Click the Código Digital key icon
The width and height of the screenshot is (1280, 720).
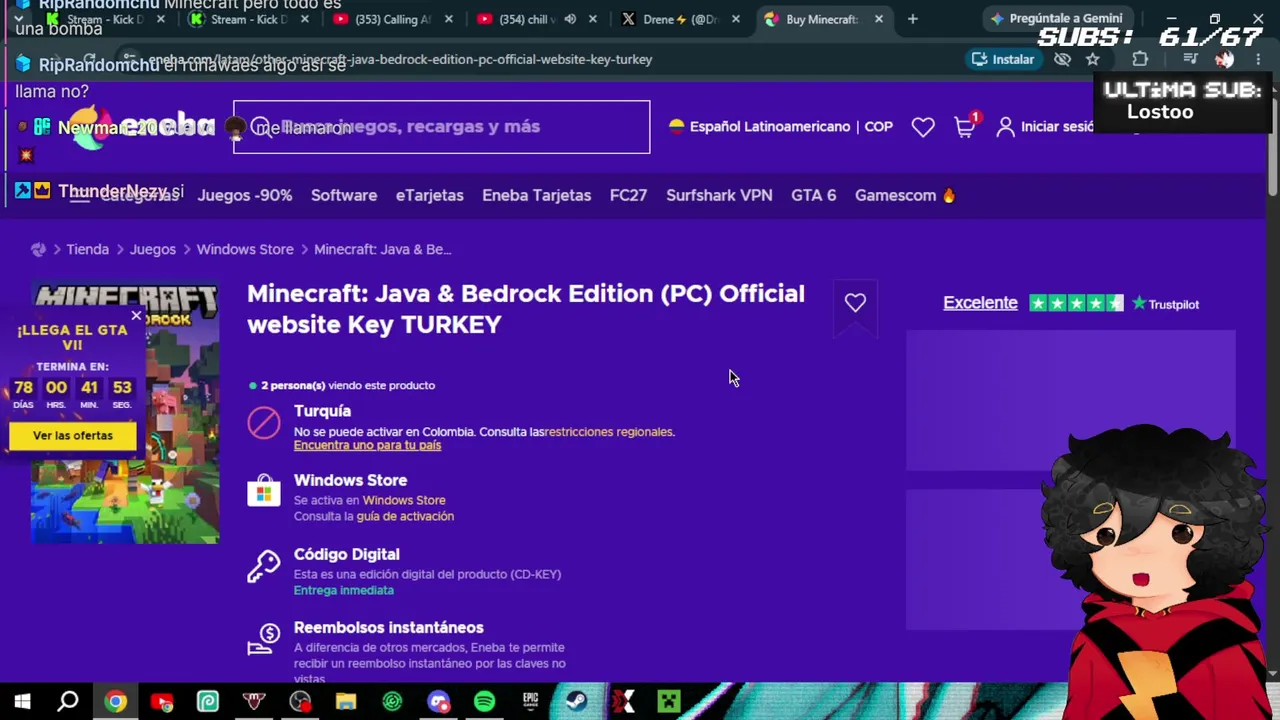pyautogui.click(x=264, y=565)
